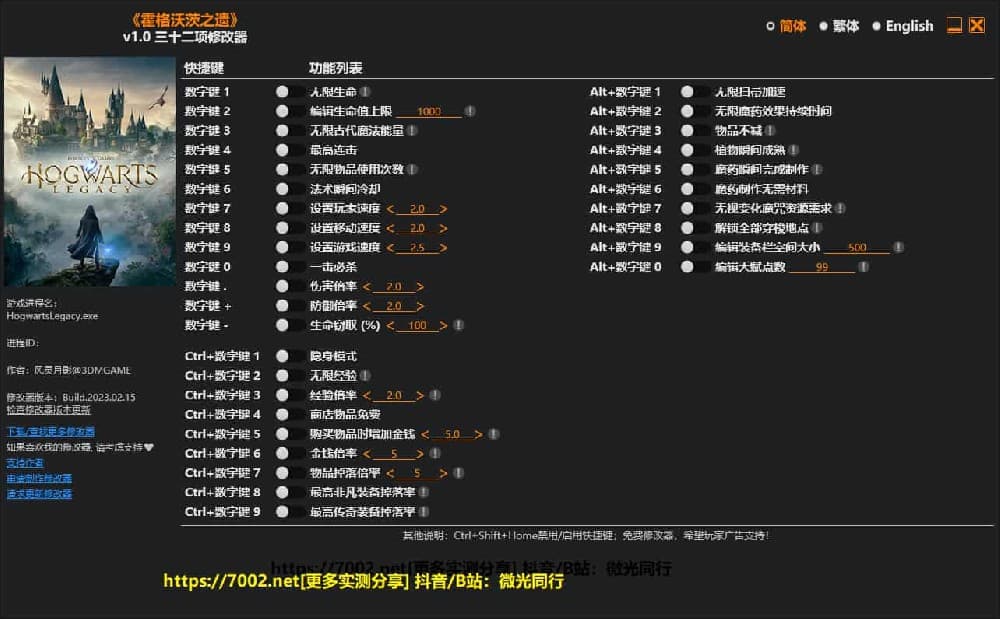Increase 设置玩家速度 with right arrow
This screenshot has height=619, width=1000.
(443, 209)
